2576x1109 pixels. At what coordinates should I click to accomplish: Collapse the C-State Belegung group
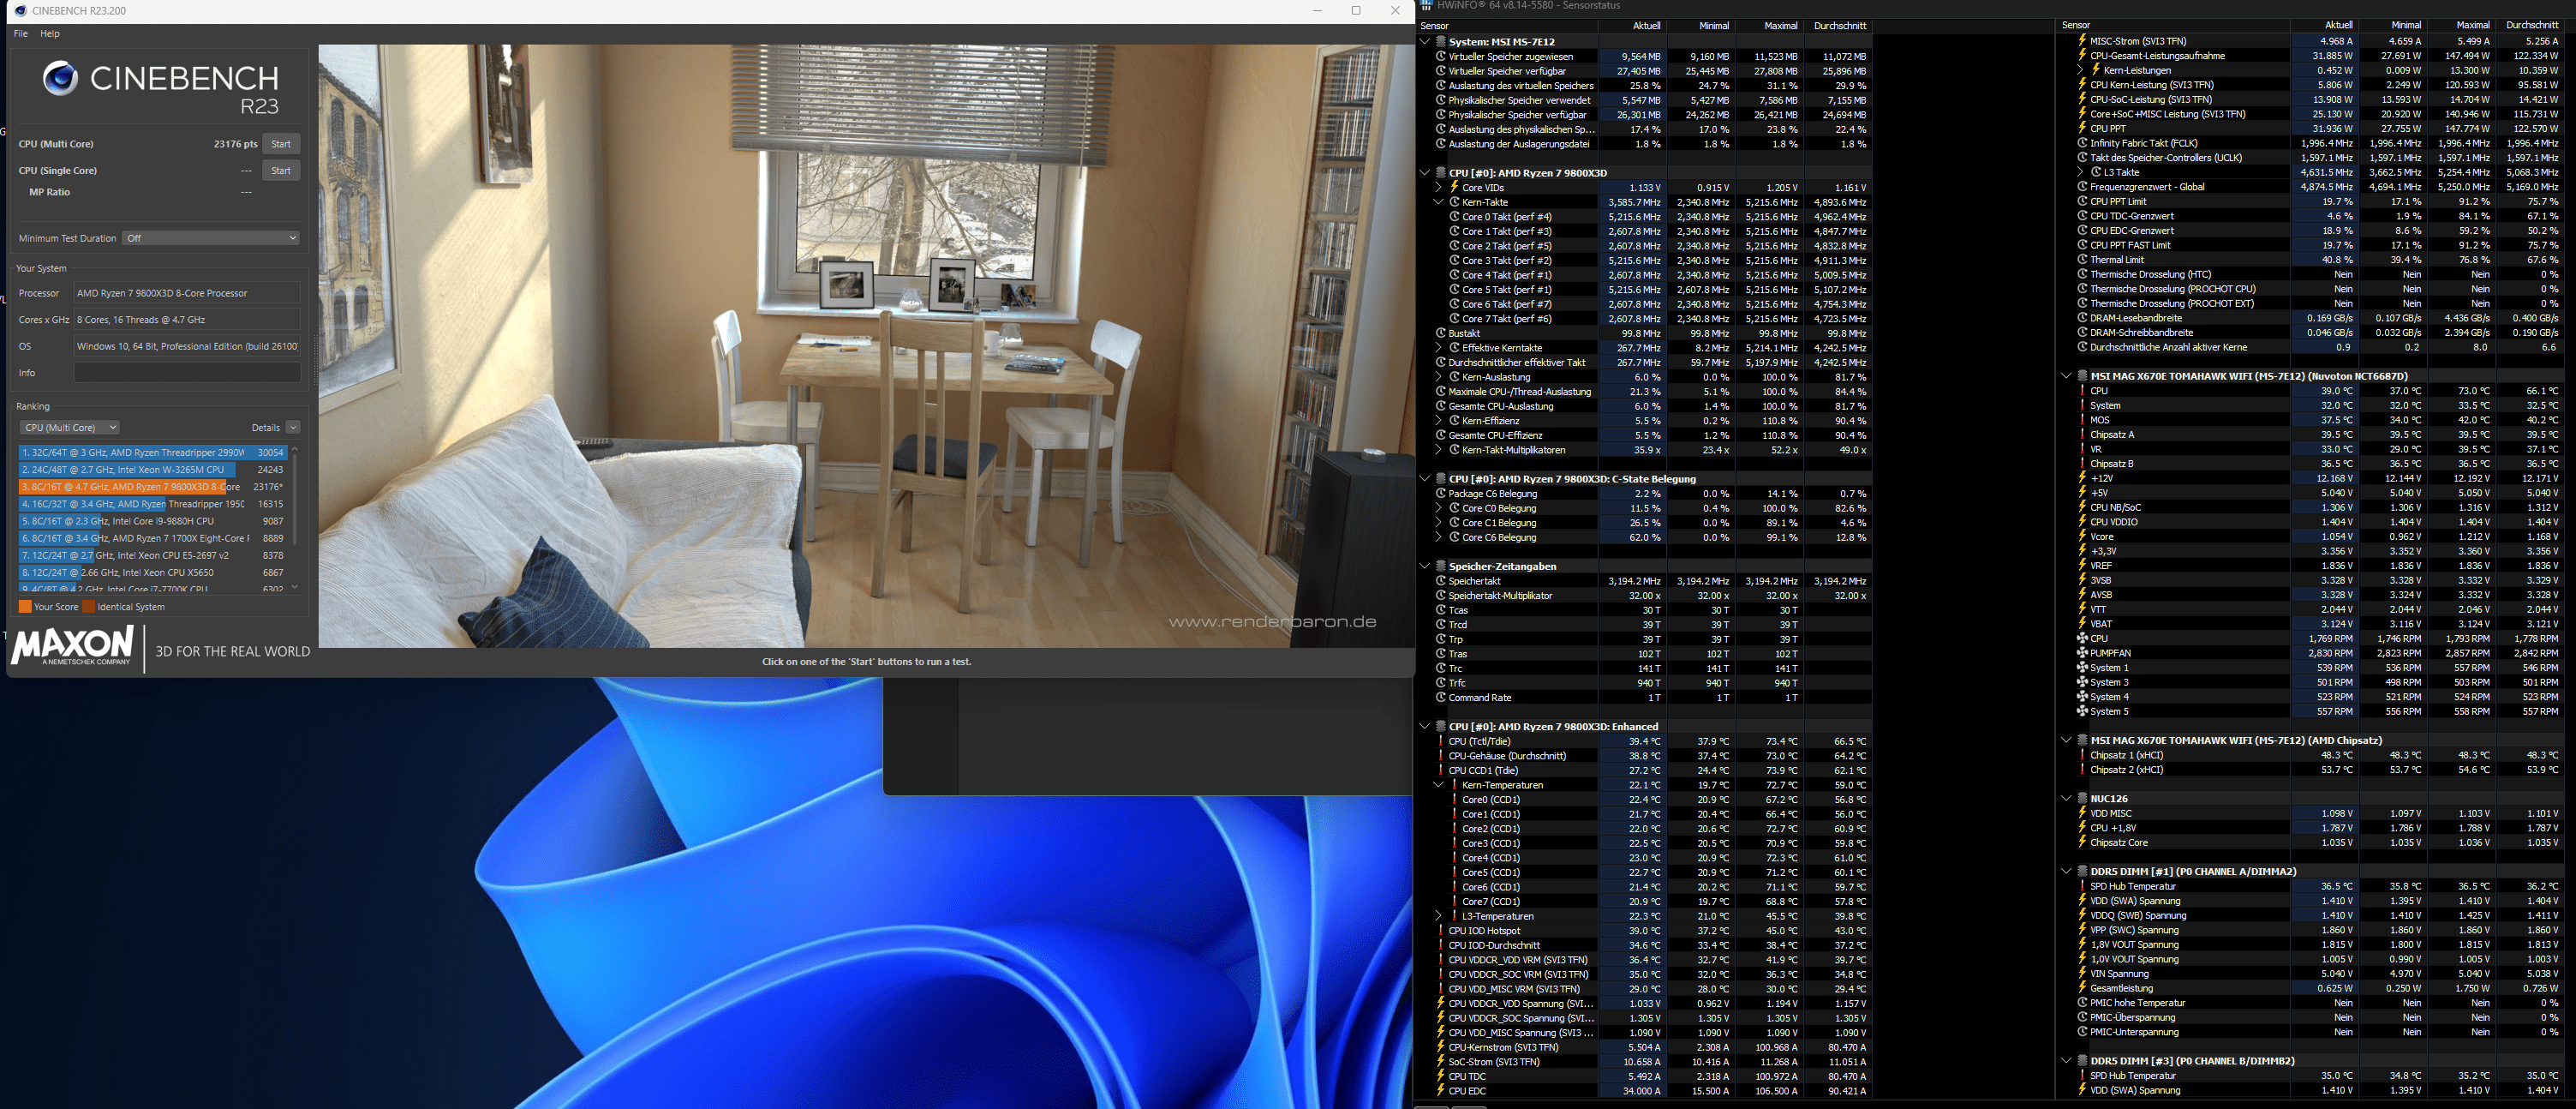(1424, 479)
